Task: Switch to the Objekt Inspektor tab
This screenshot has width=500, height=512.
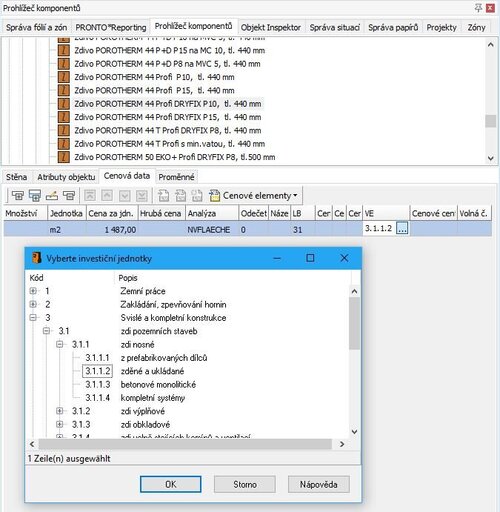Action: coord(271,27)
